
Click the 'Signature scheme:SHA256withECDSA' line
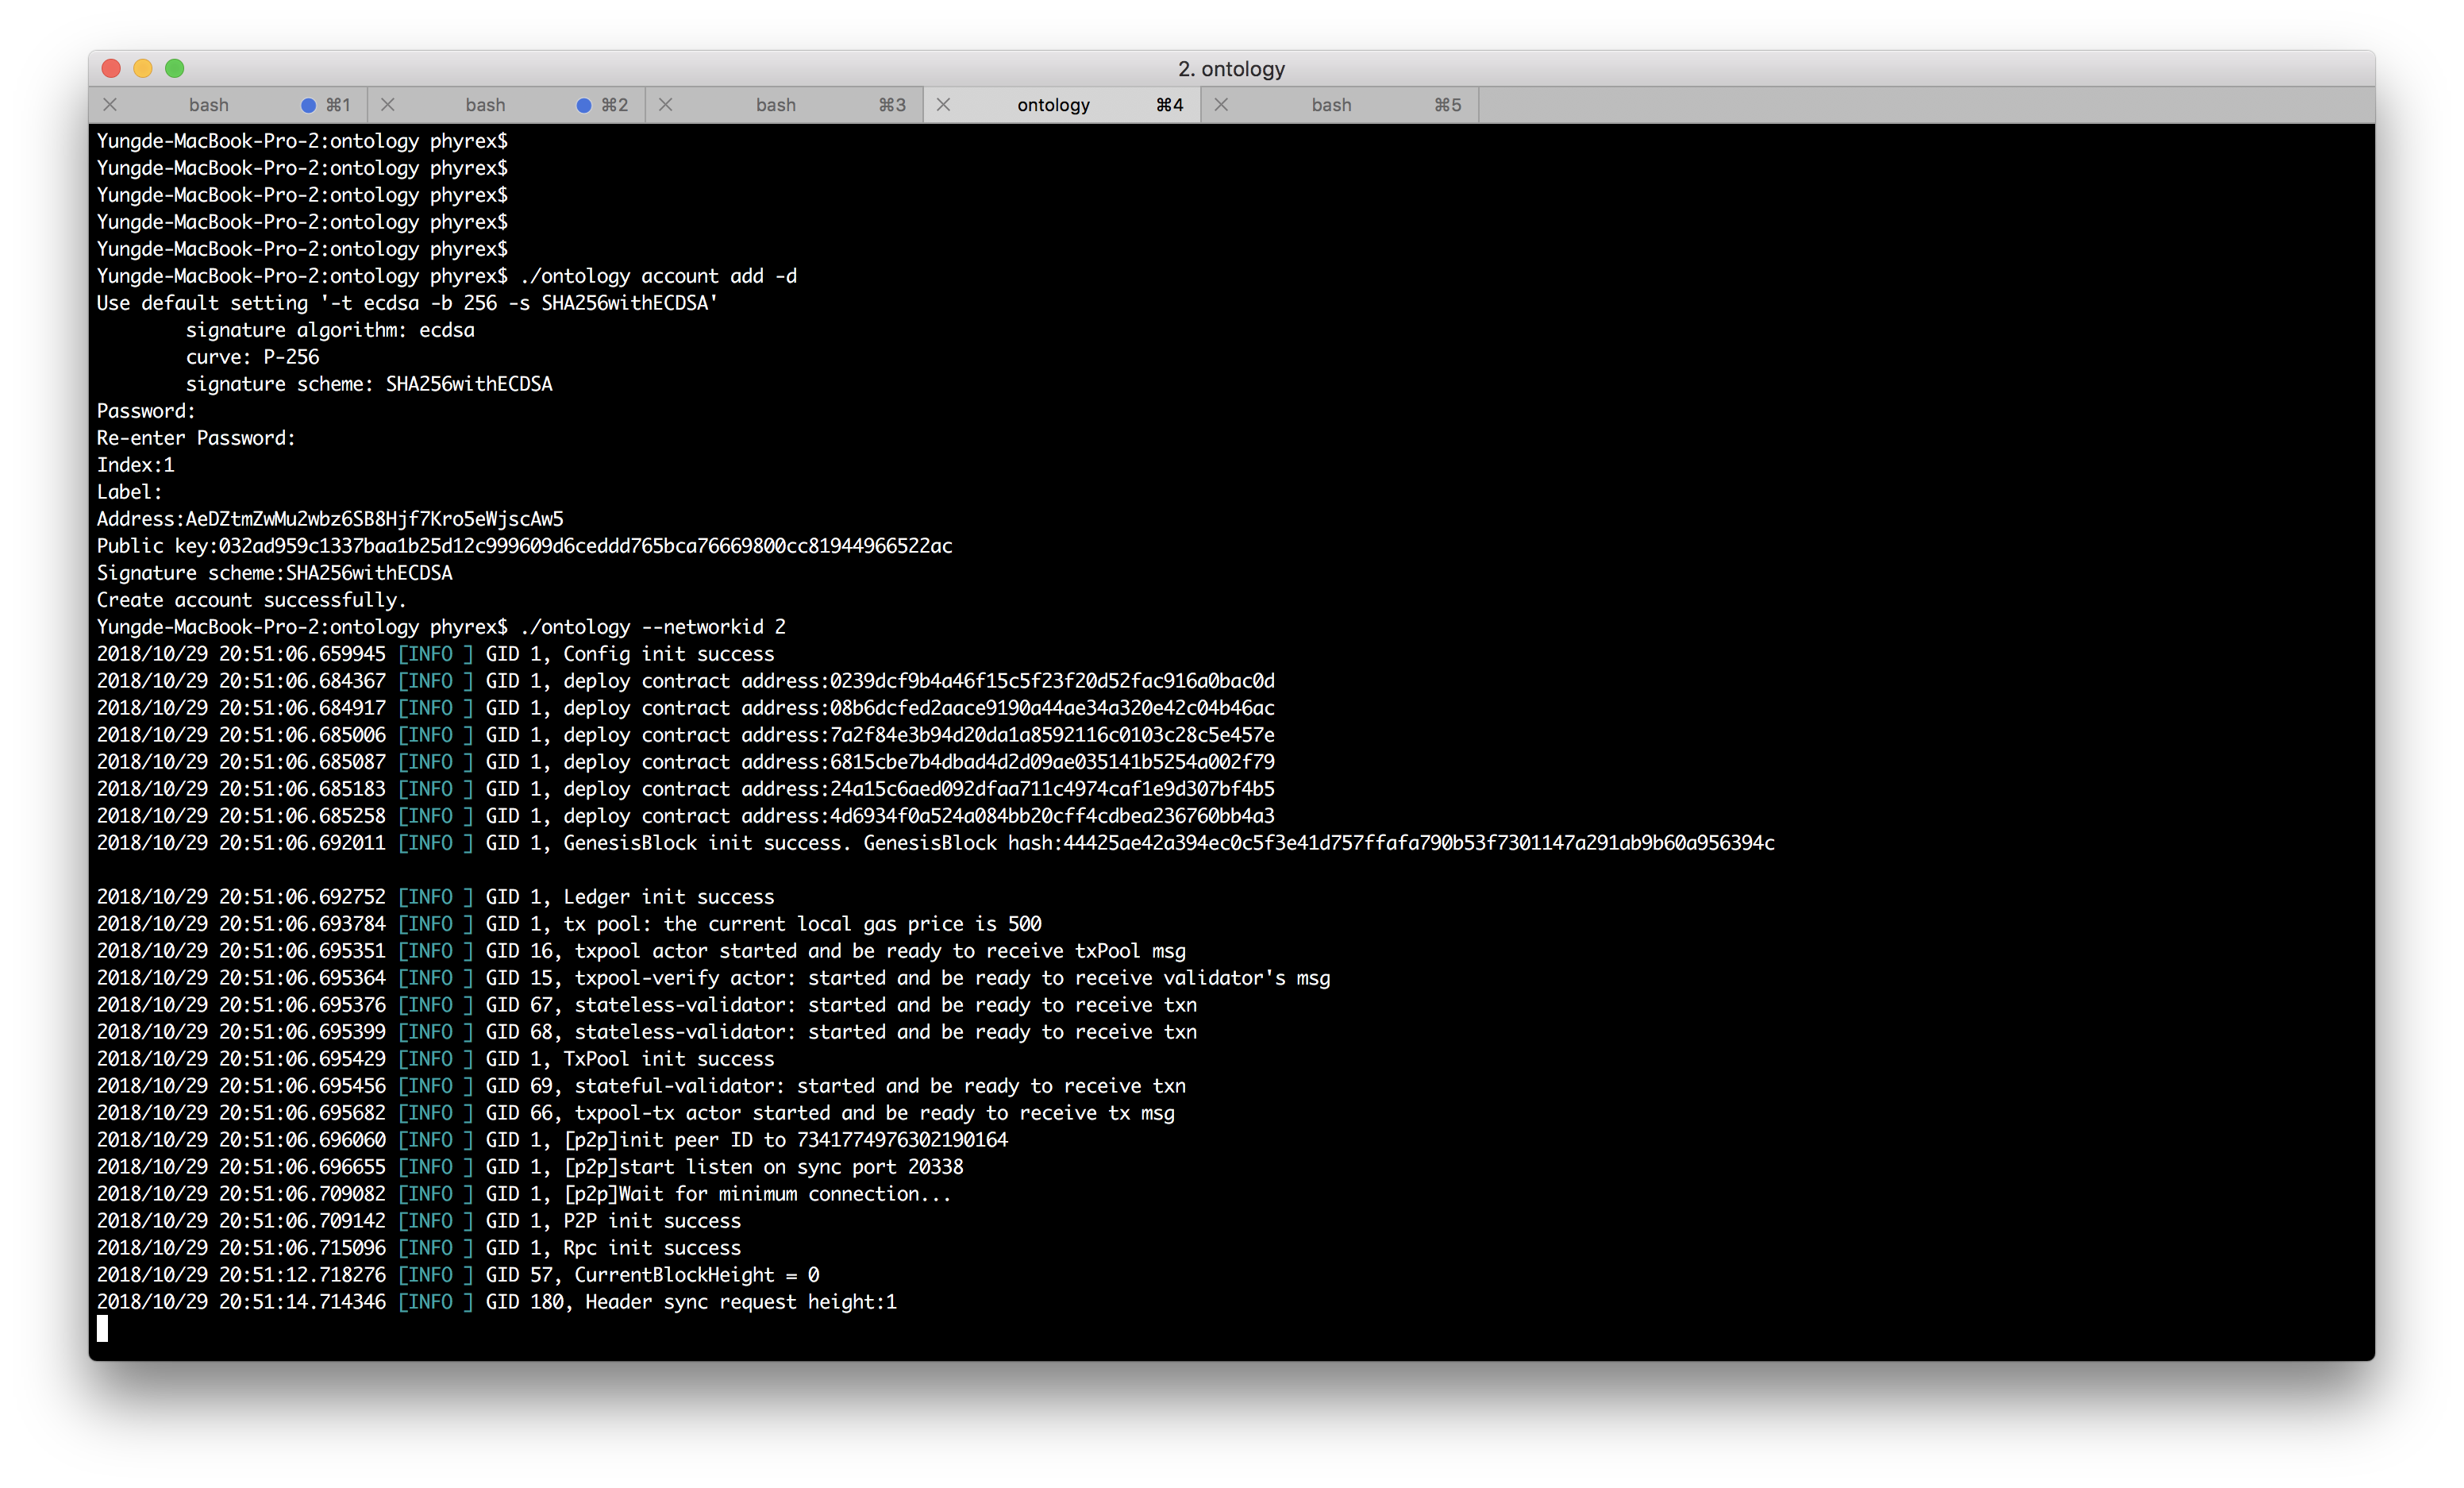tap(274, 573)
